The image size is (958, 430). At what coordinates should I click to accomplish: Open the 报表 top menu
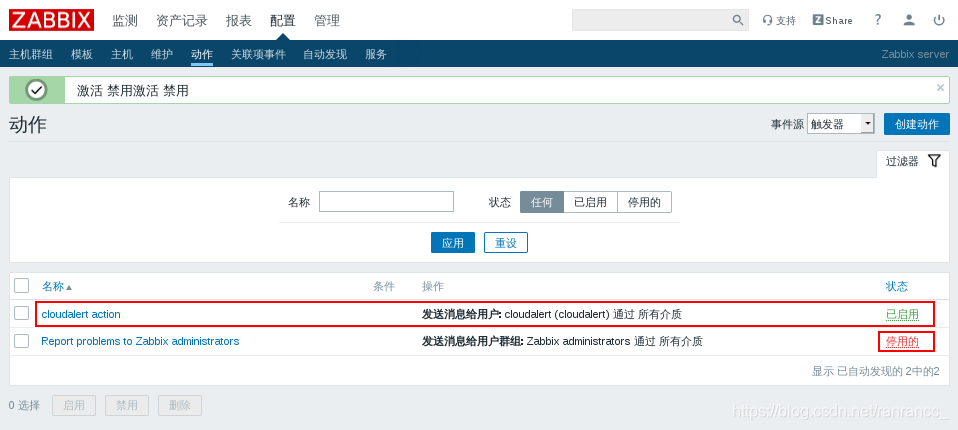coord(238,21)
